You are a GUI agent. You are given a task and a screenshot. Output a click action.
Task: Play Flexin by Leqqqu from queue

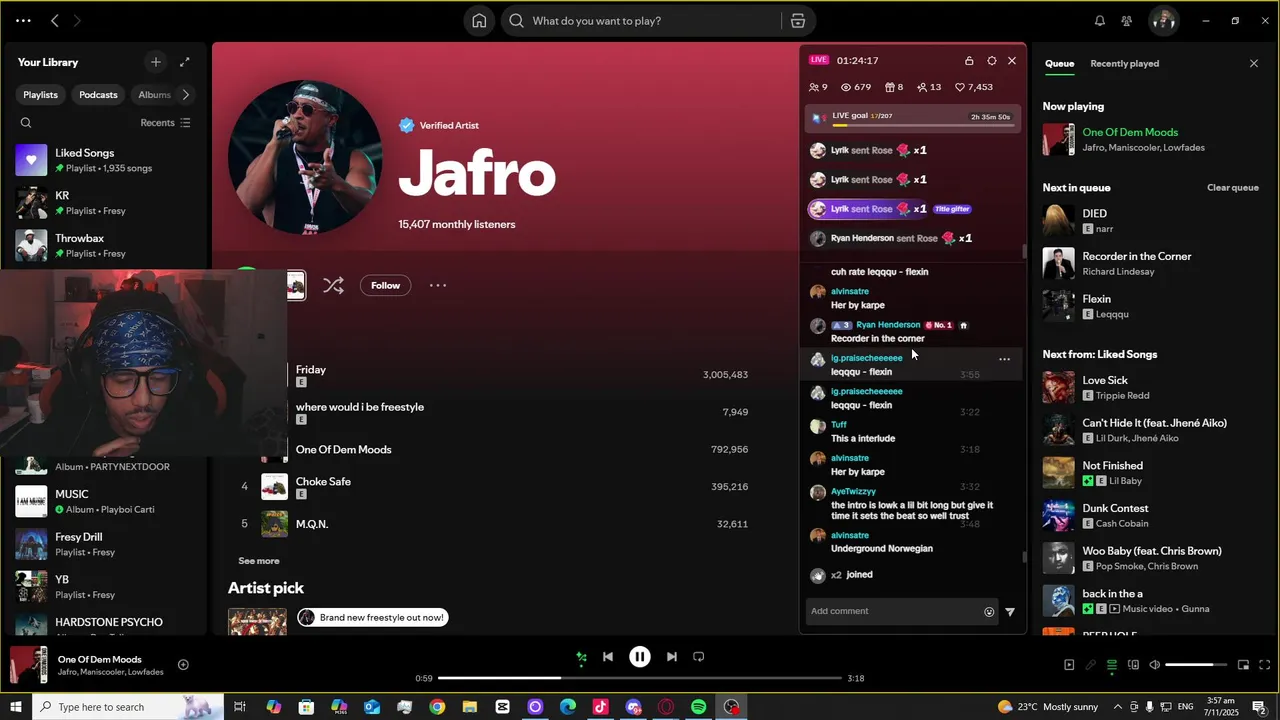point(1151,306)
